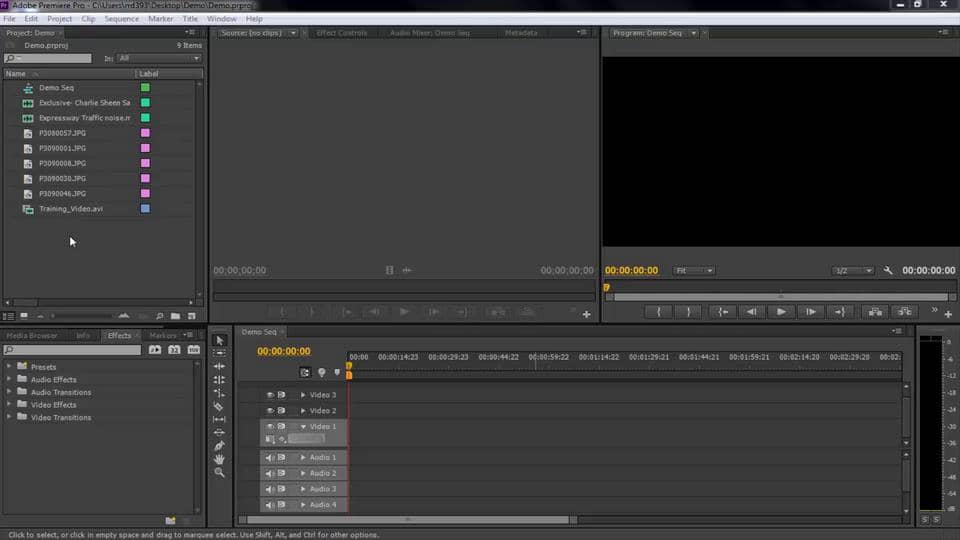The height and width of the screenshot is (540, 960).
Task: Select the Slide tool
Action: pos(219,433)
